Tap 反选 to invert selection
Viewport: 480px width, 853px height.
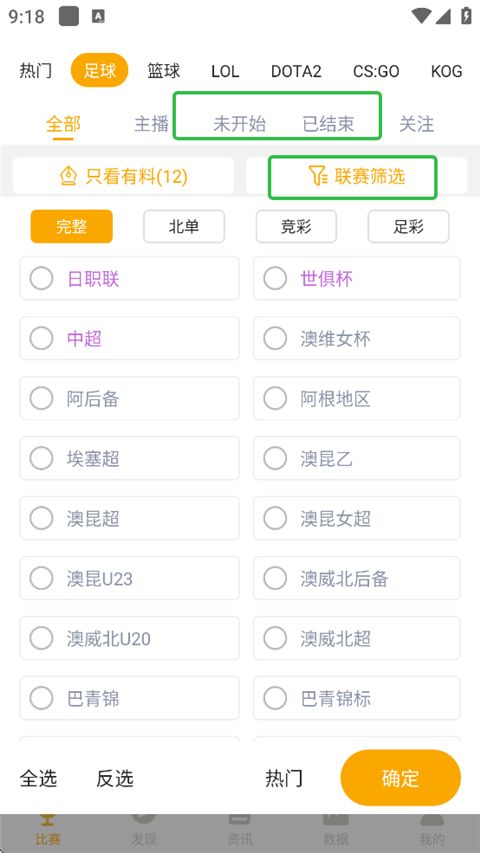(115, 778)
